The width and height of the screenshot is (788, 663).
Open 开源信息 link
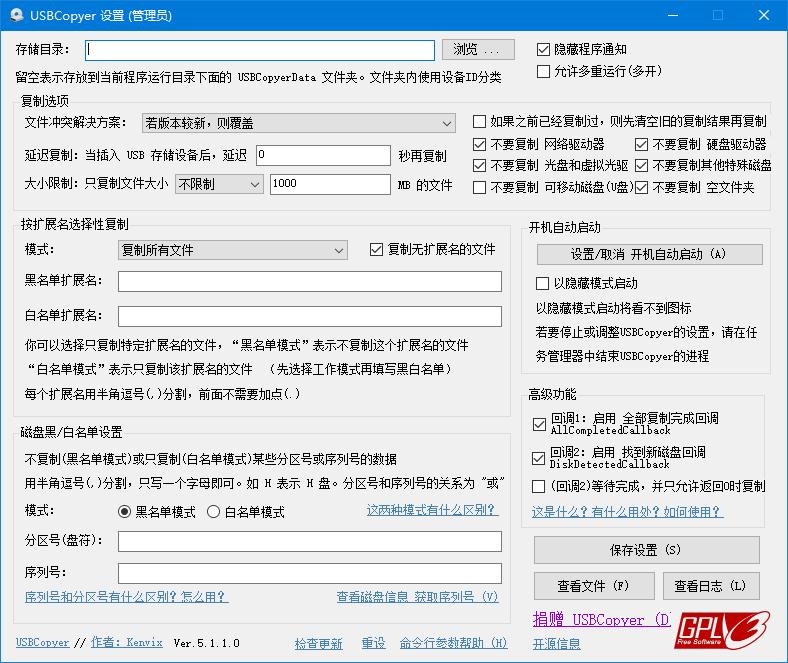tap(556, 644)
